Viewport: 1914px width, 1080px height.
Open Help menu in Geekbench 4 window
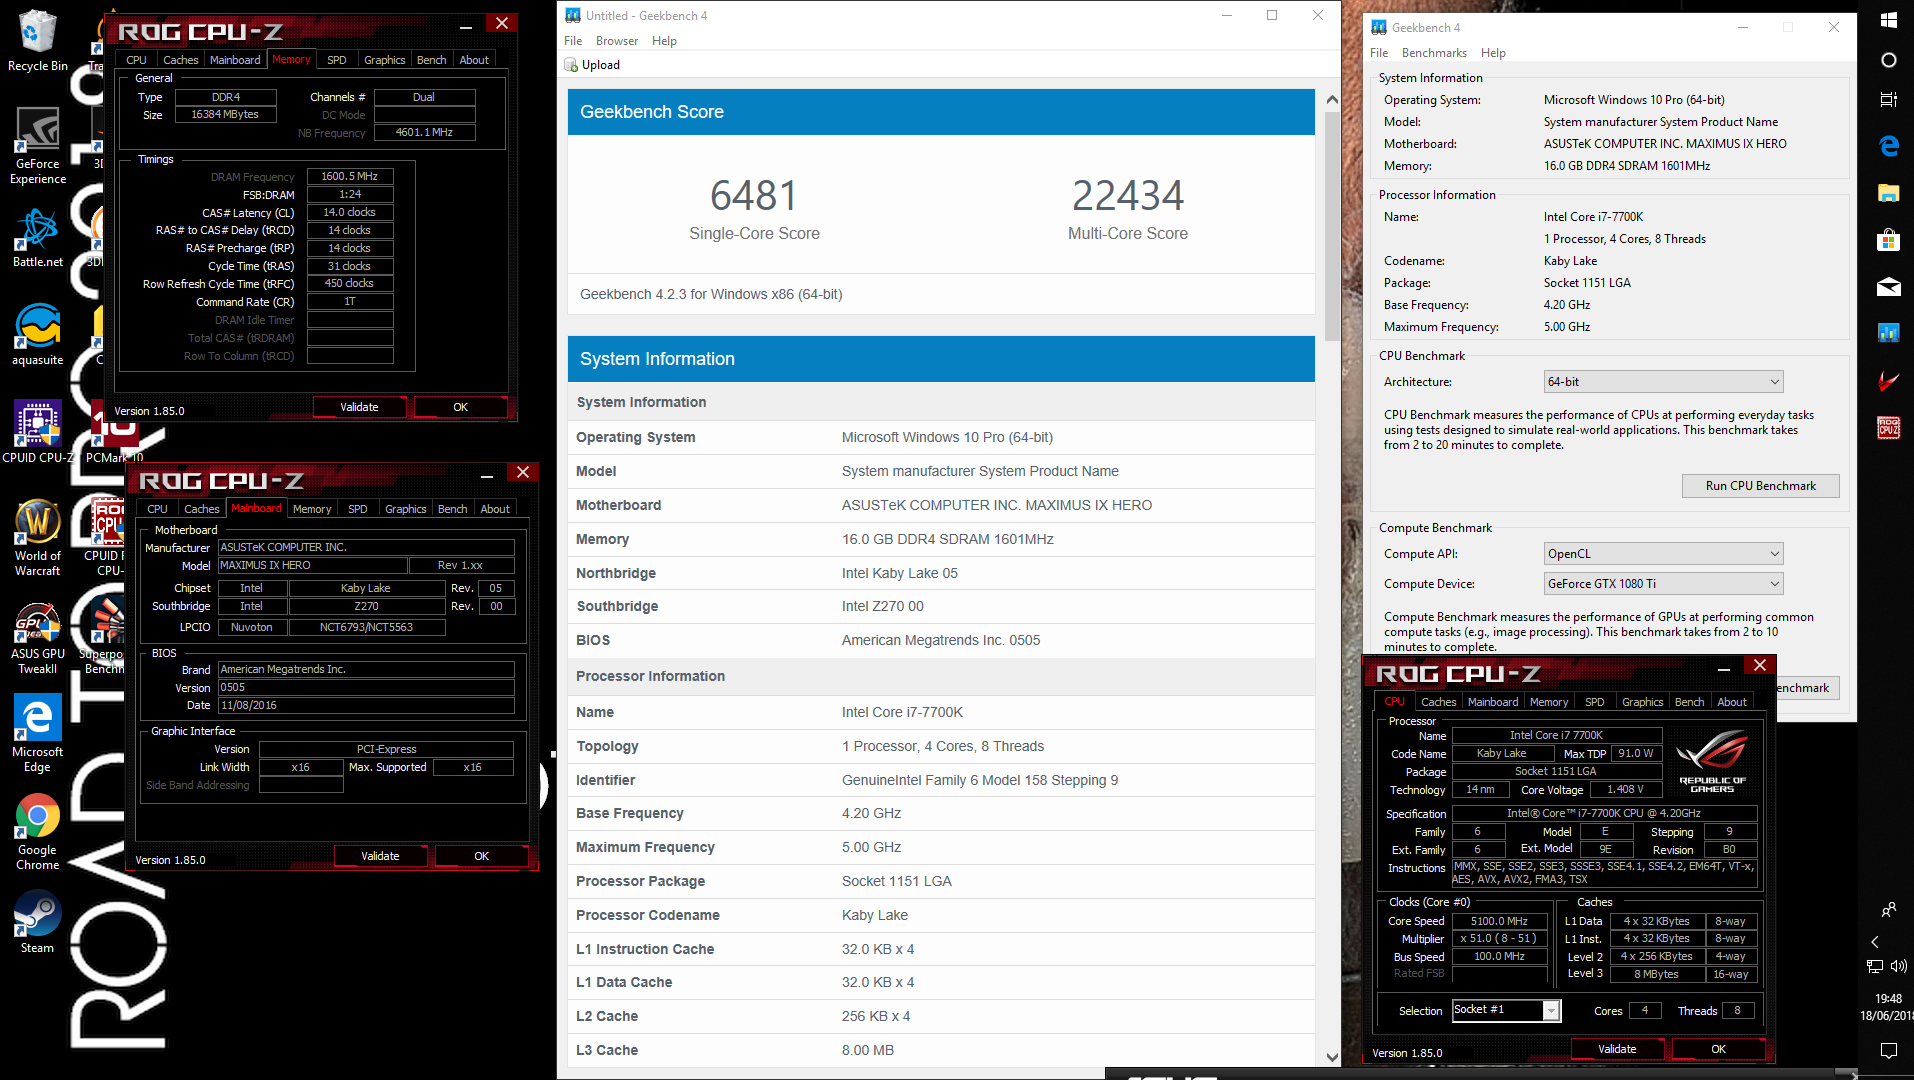pyautogui.click(x=1493, y=53)
